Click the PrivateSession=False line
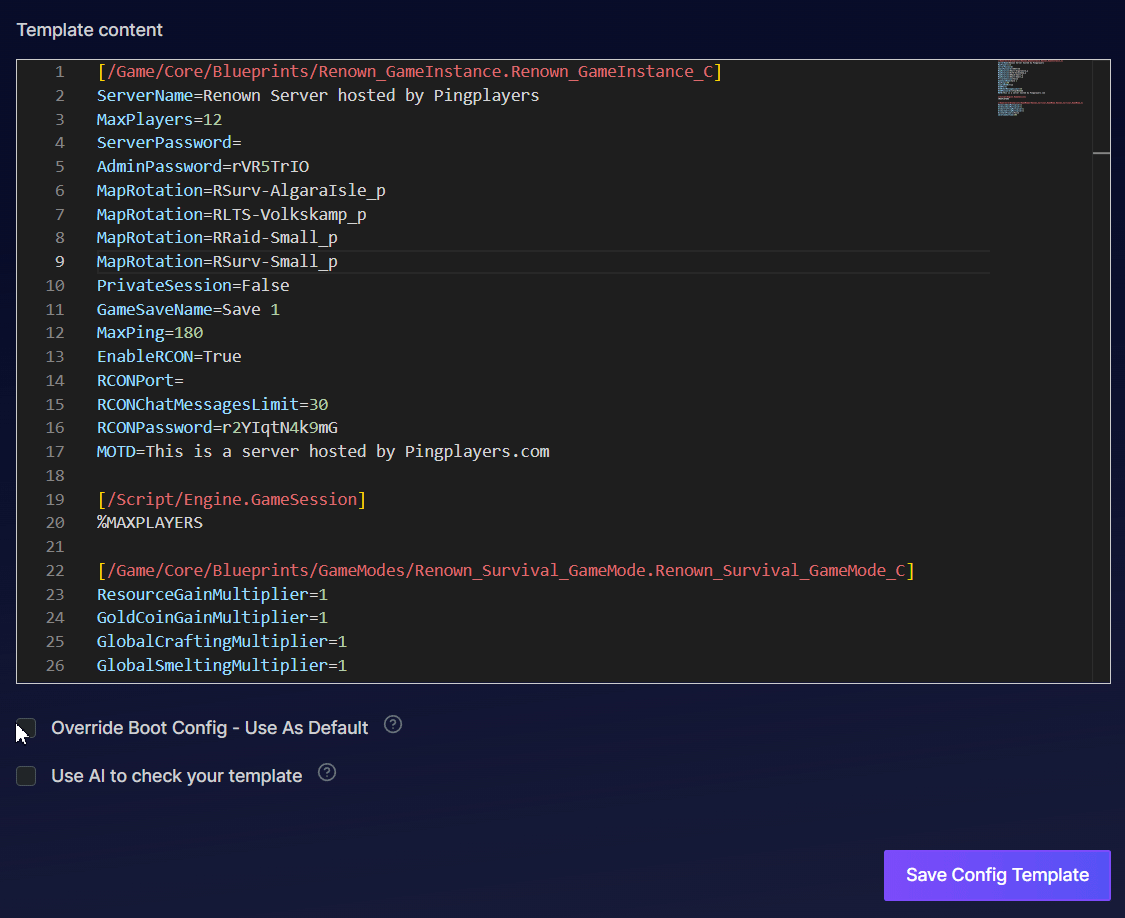This screenshot has height=918, width=1125. [x=192, y=286]
